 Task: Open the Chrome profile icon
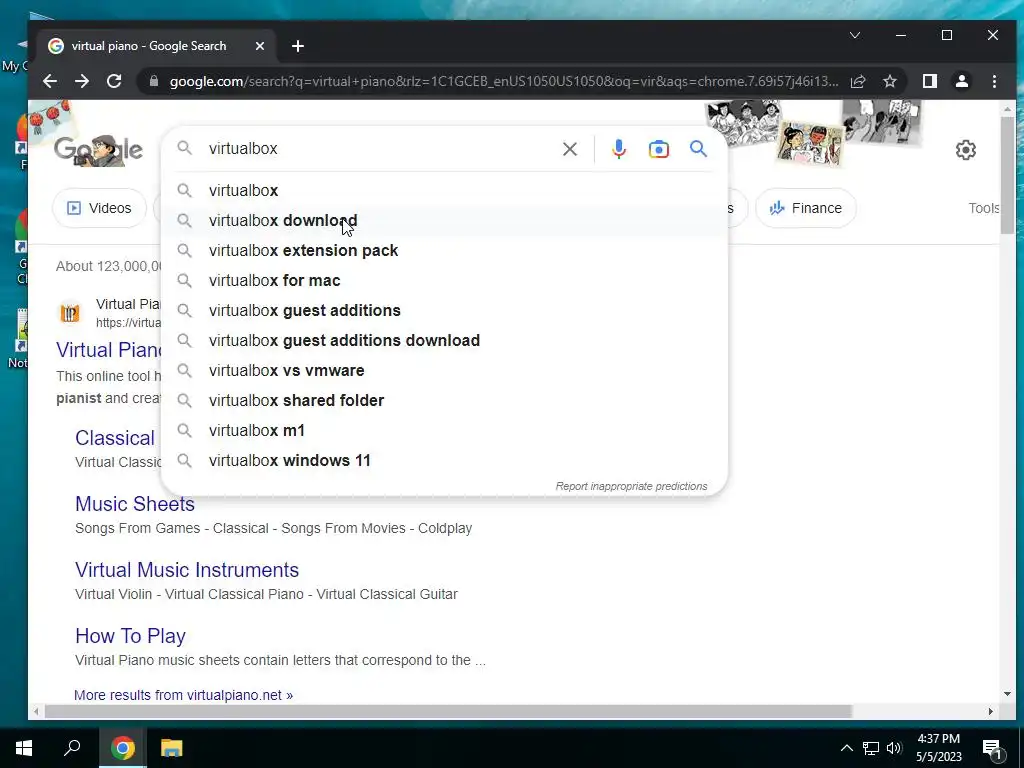(962, 81)
